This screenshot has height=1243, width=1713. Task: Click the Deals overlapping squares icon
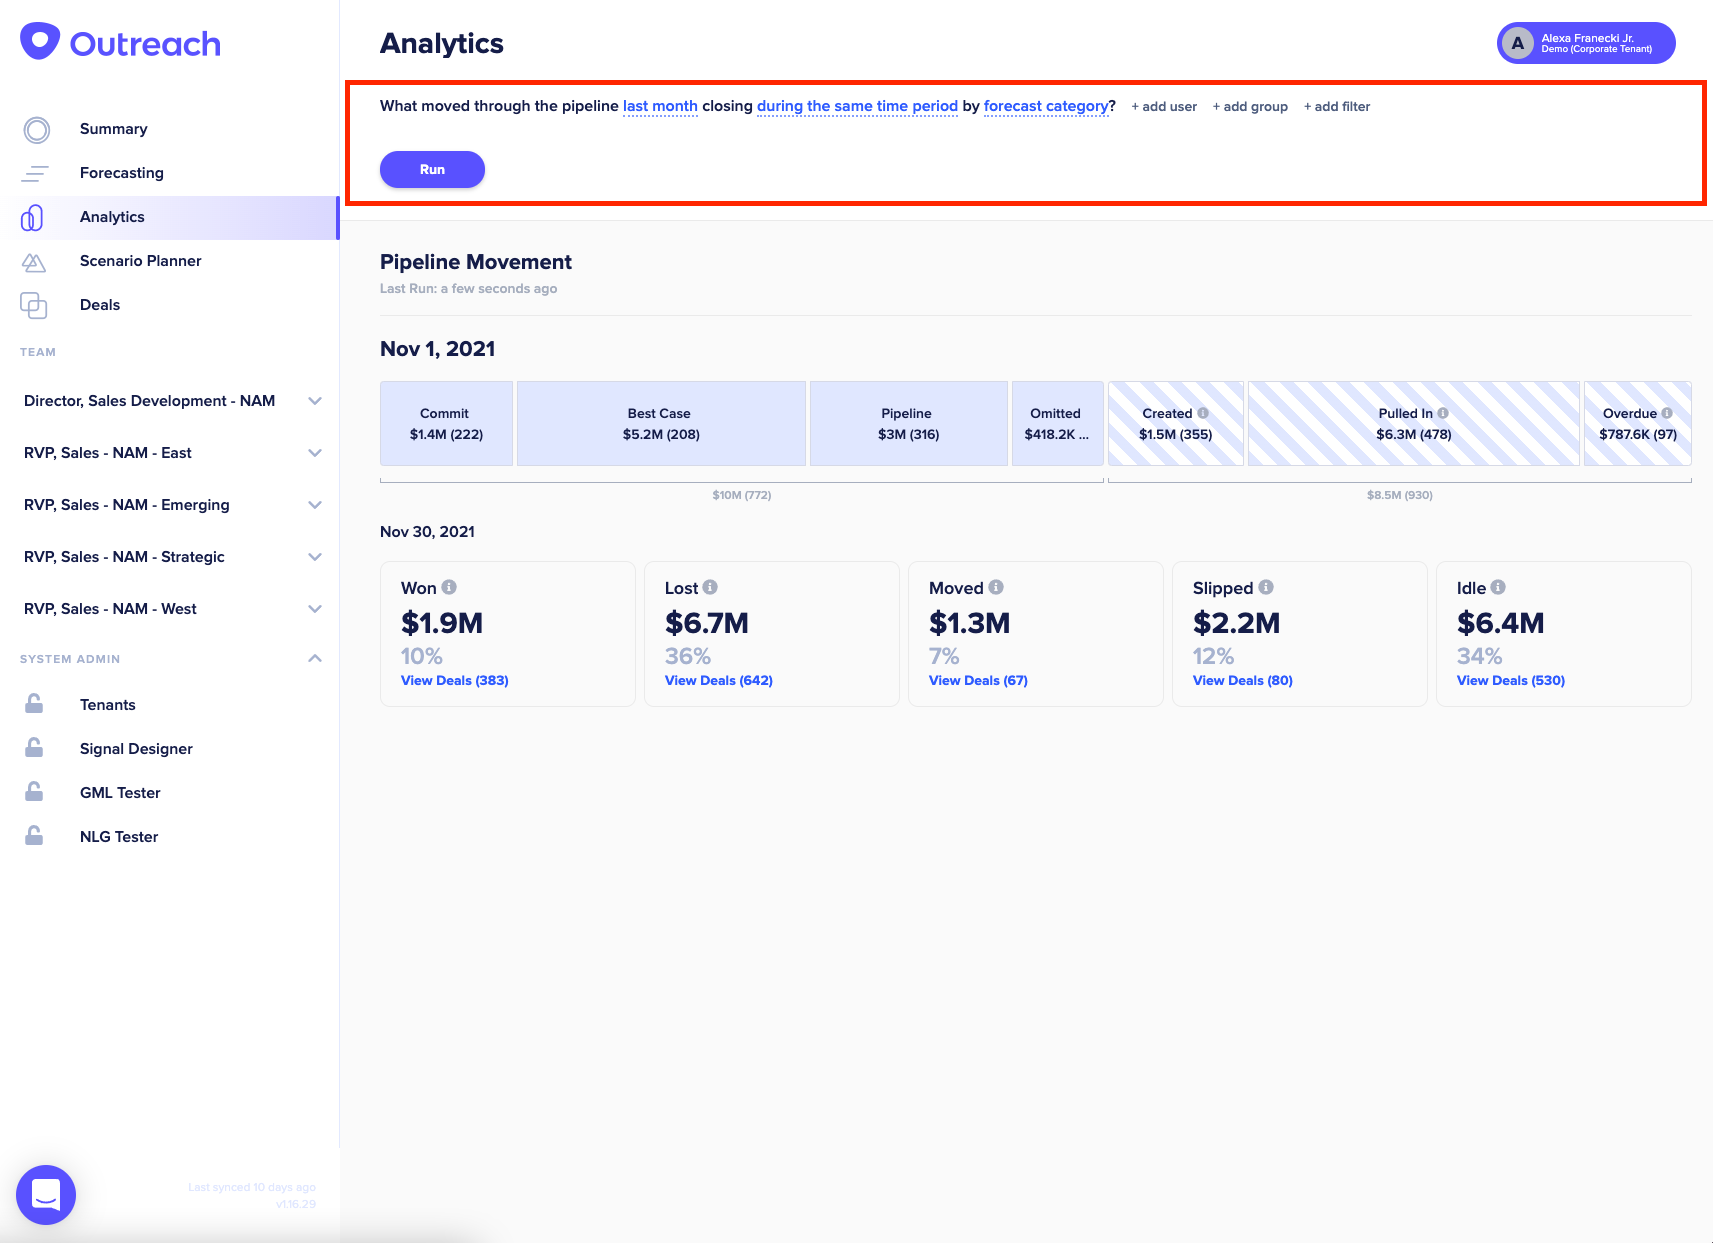click(34, 305)
